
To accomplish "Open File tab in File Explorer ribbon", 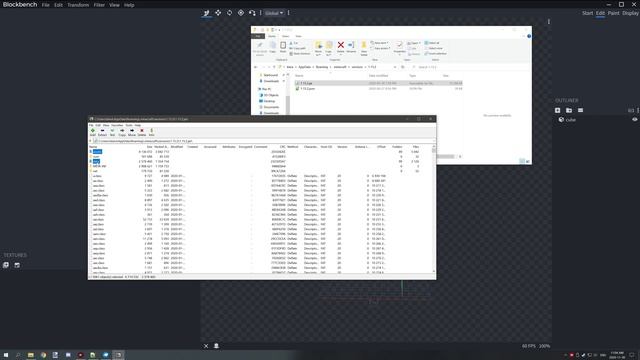I will [x=258, y=36].
